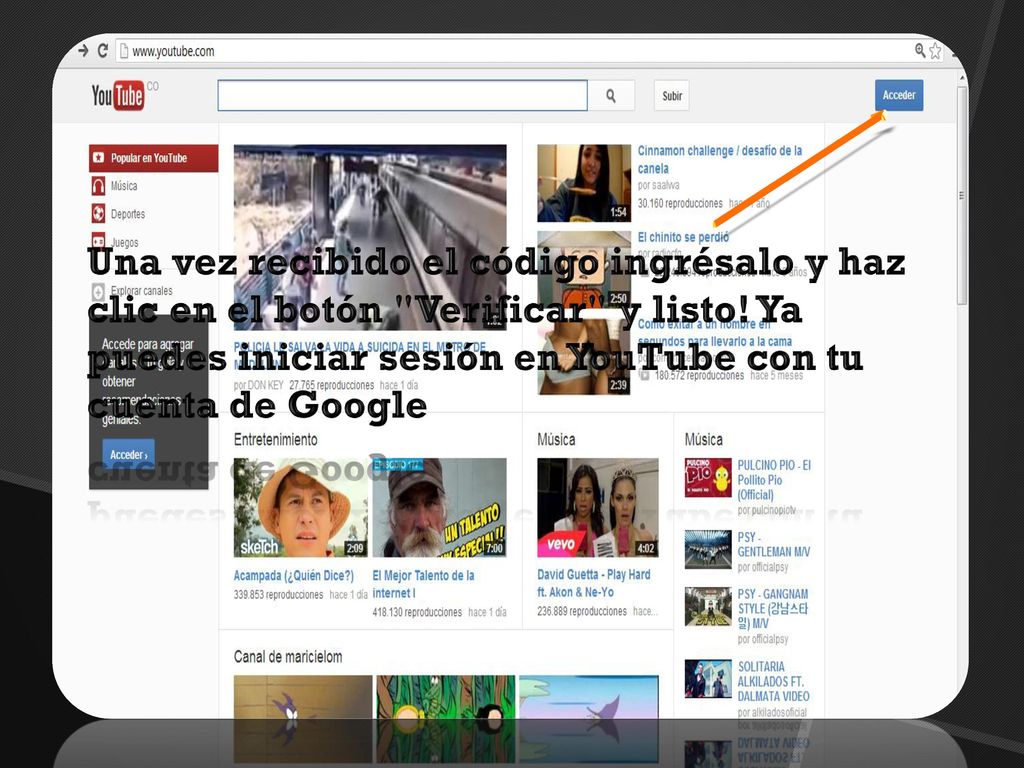
Task: Open El Mejor Talento de la internet thumbnail
Action: (x=440, y=507)
